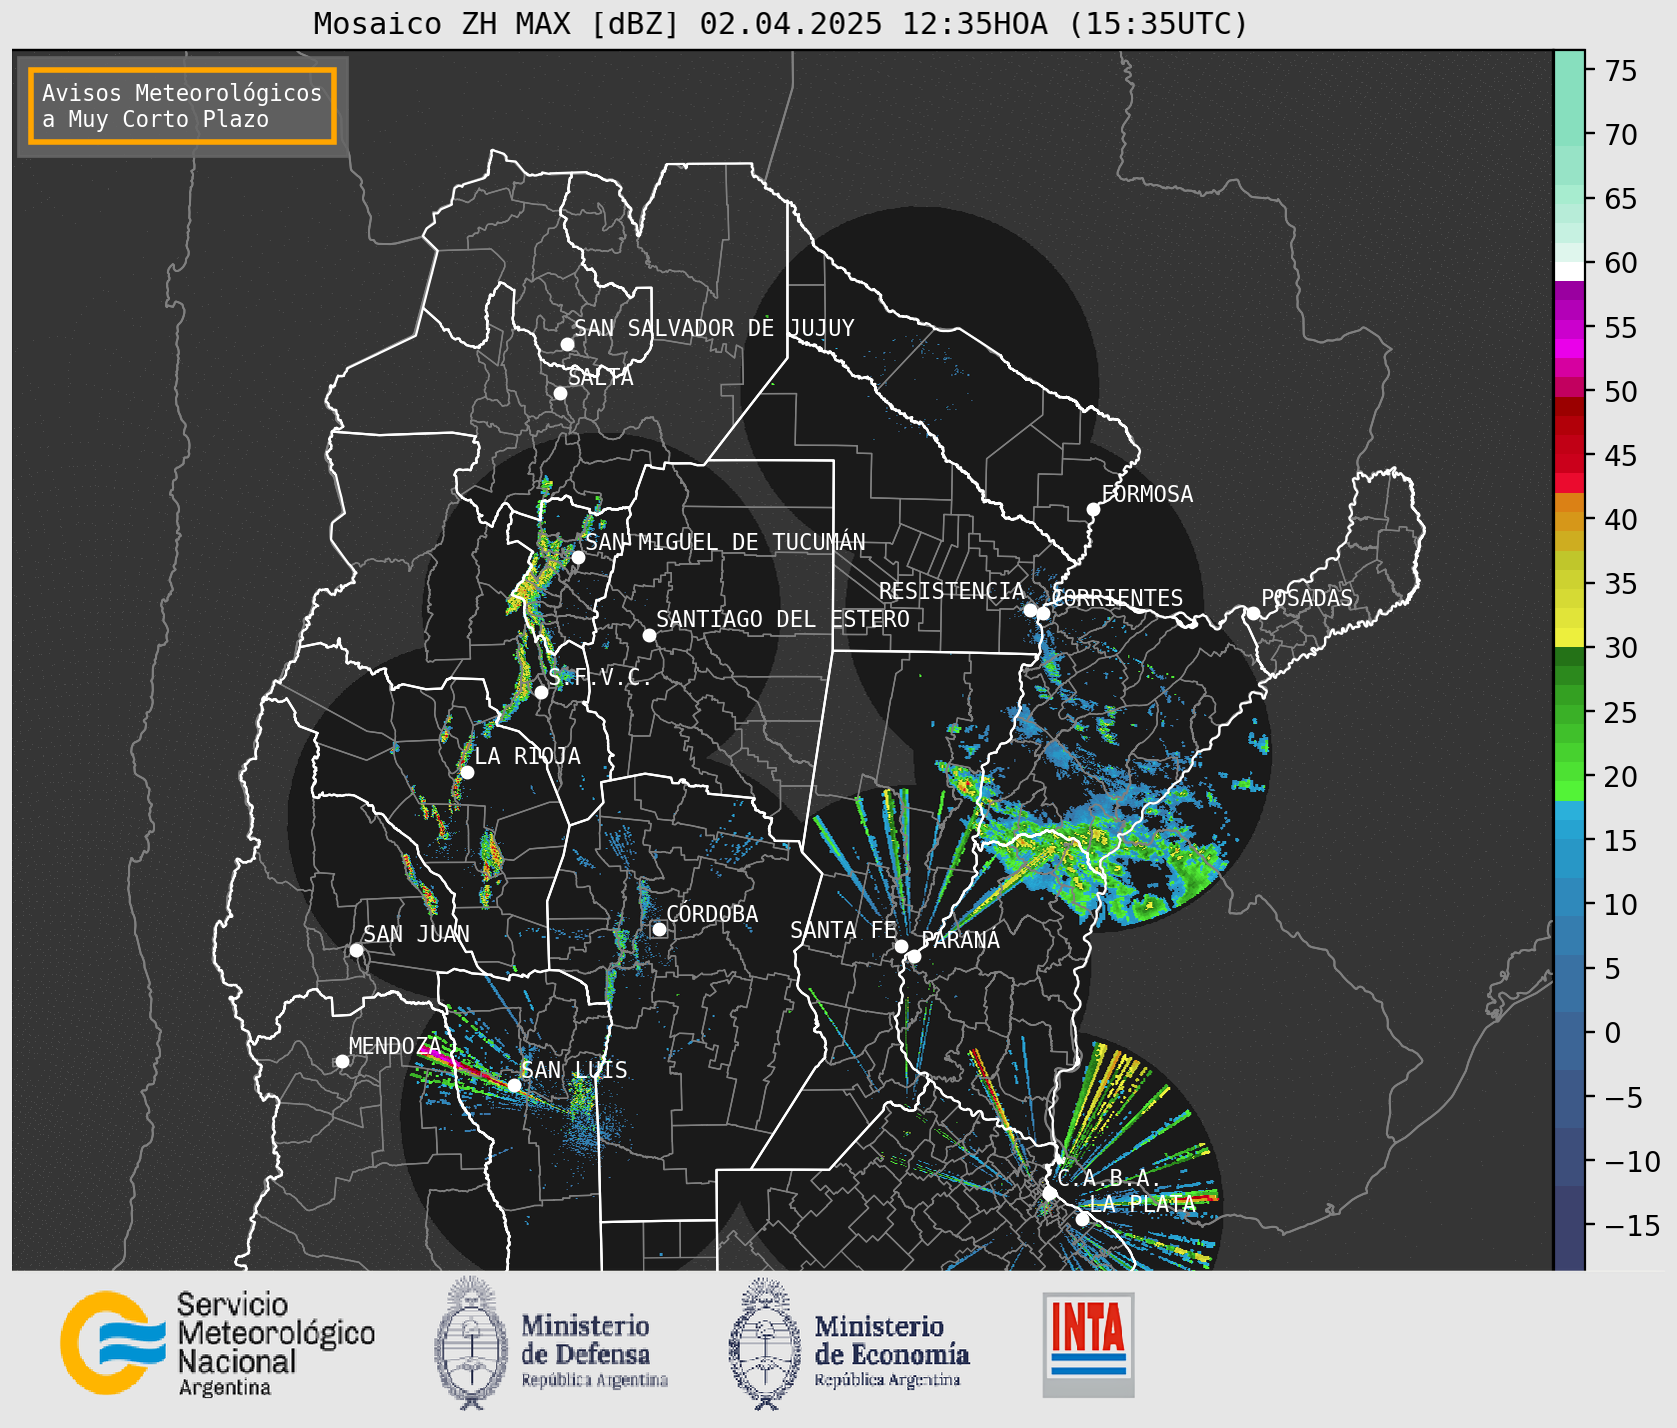Screen dimensions: 1677x1428
Task: Select the San Juan city marker
Action: 356,950
